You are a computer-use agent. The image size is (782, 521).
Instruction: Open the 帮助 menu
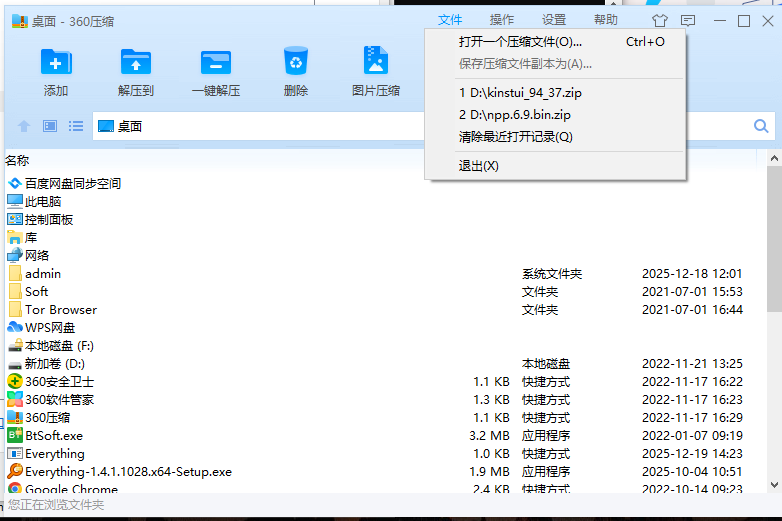[605, 20]
